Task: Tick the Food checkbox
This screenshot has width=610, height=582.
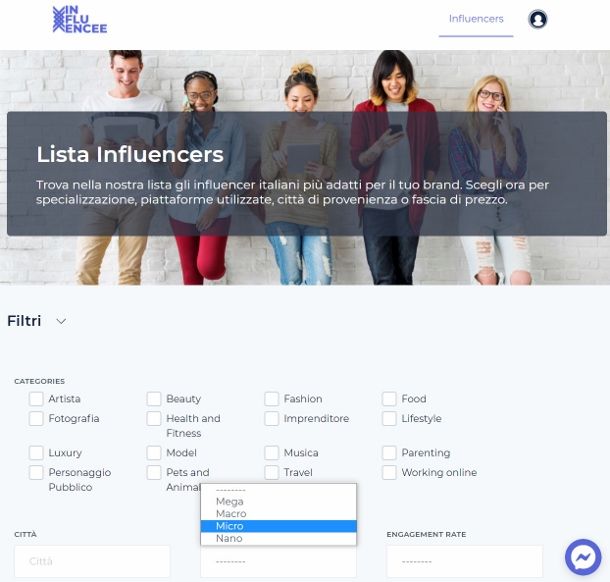Action: click(389, 399)
